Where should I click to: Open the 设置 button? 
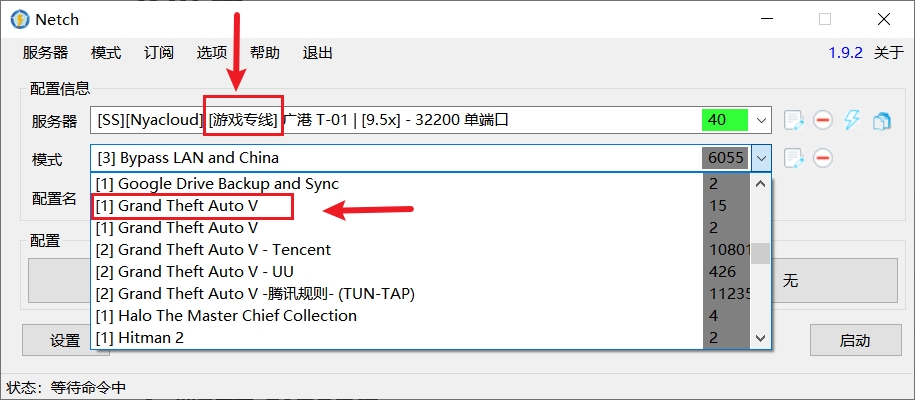[x=65, y=340]
